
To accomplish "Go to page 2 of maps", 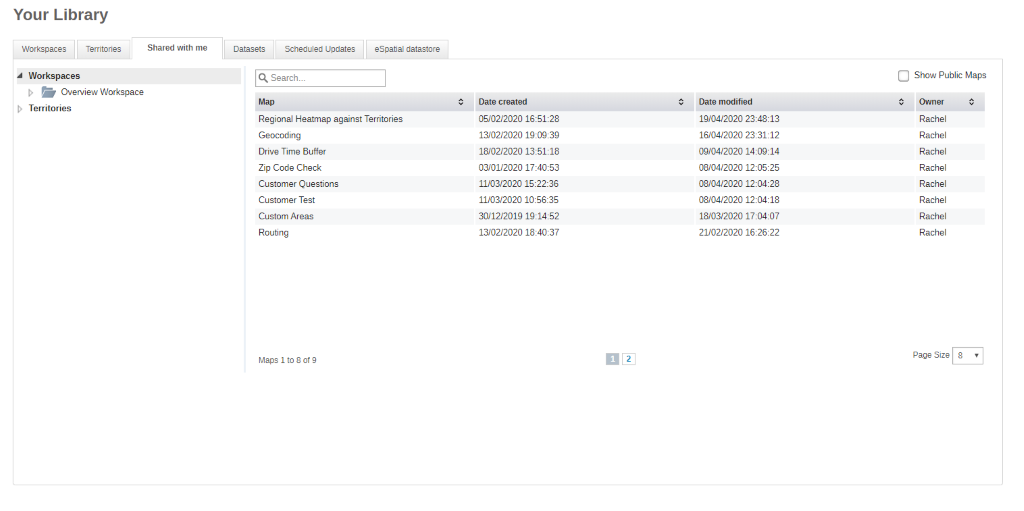I will click(629, 359).
